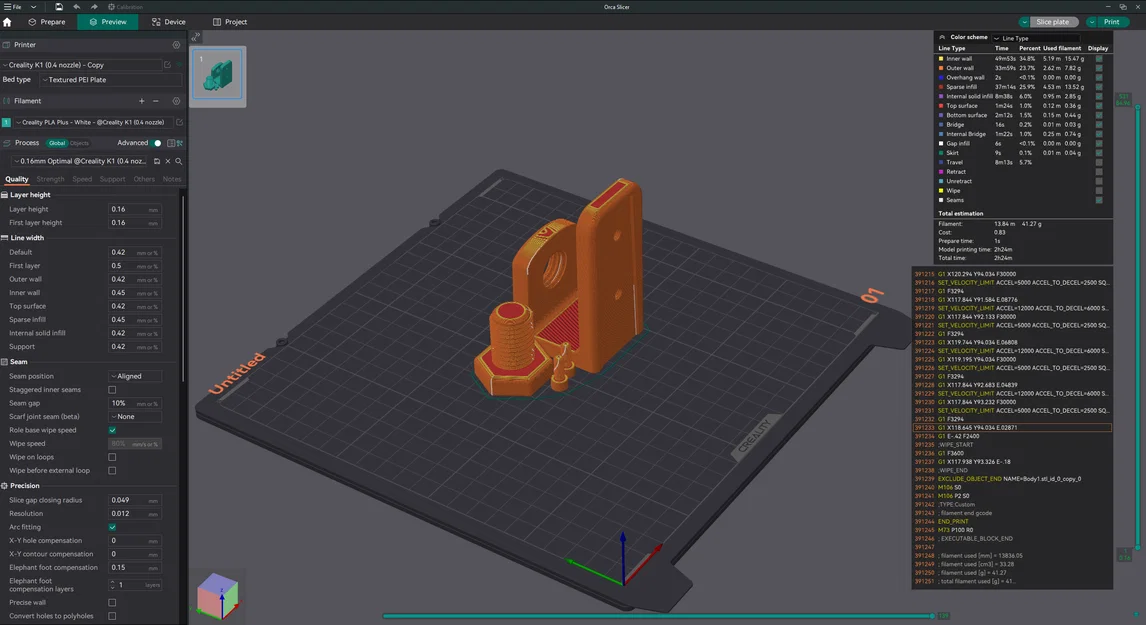Enable the Precise wall checkbox
Viewport: 1146px width, 625px height.
pos(112,602)
